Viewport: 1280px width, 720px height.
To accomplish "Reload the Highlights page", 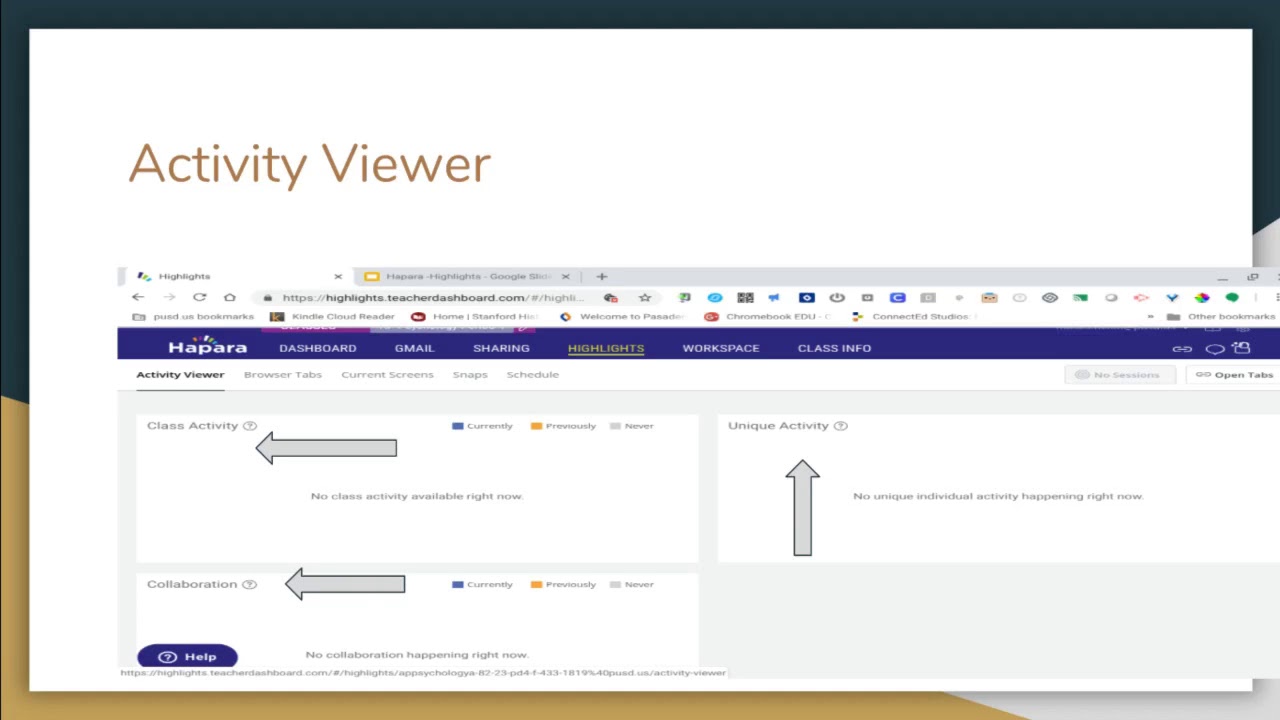I will 200,297.
